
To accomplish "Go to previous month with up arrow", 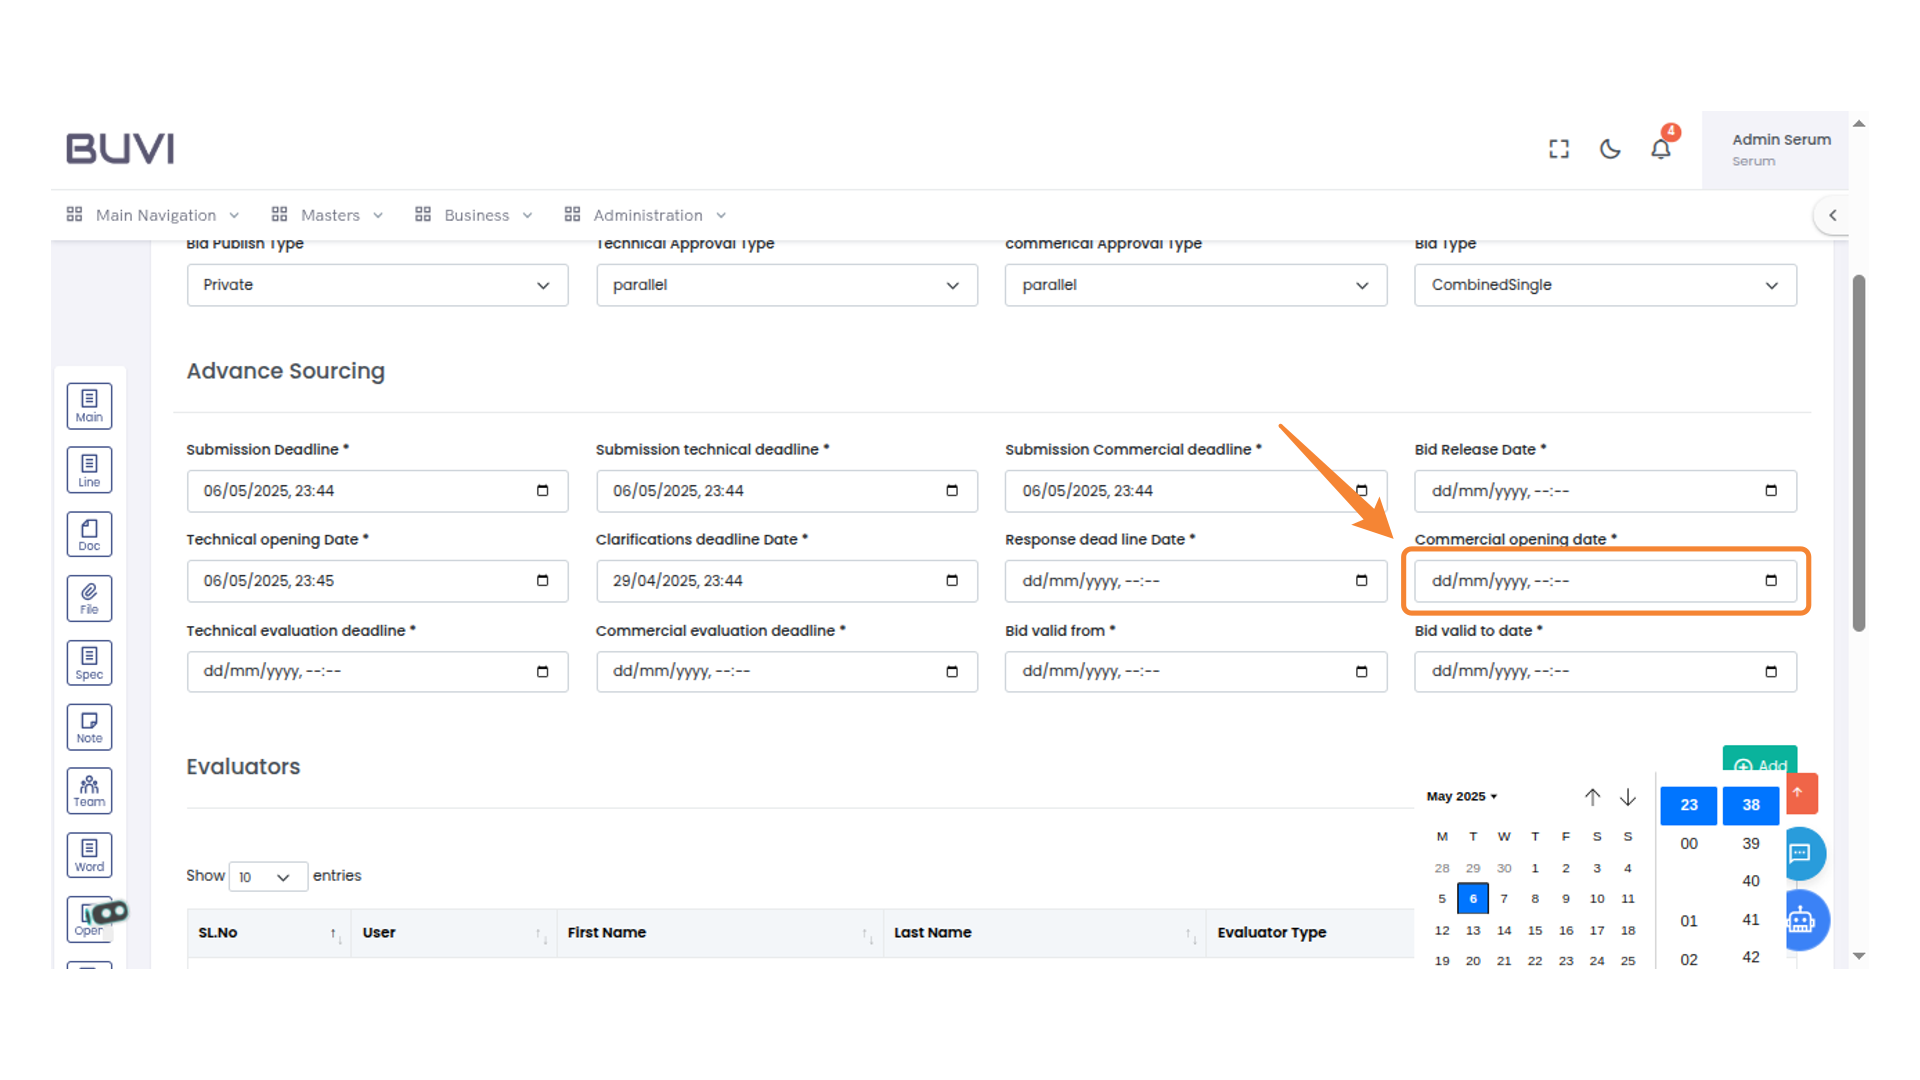I will [x=1592, y=797].
